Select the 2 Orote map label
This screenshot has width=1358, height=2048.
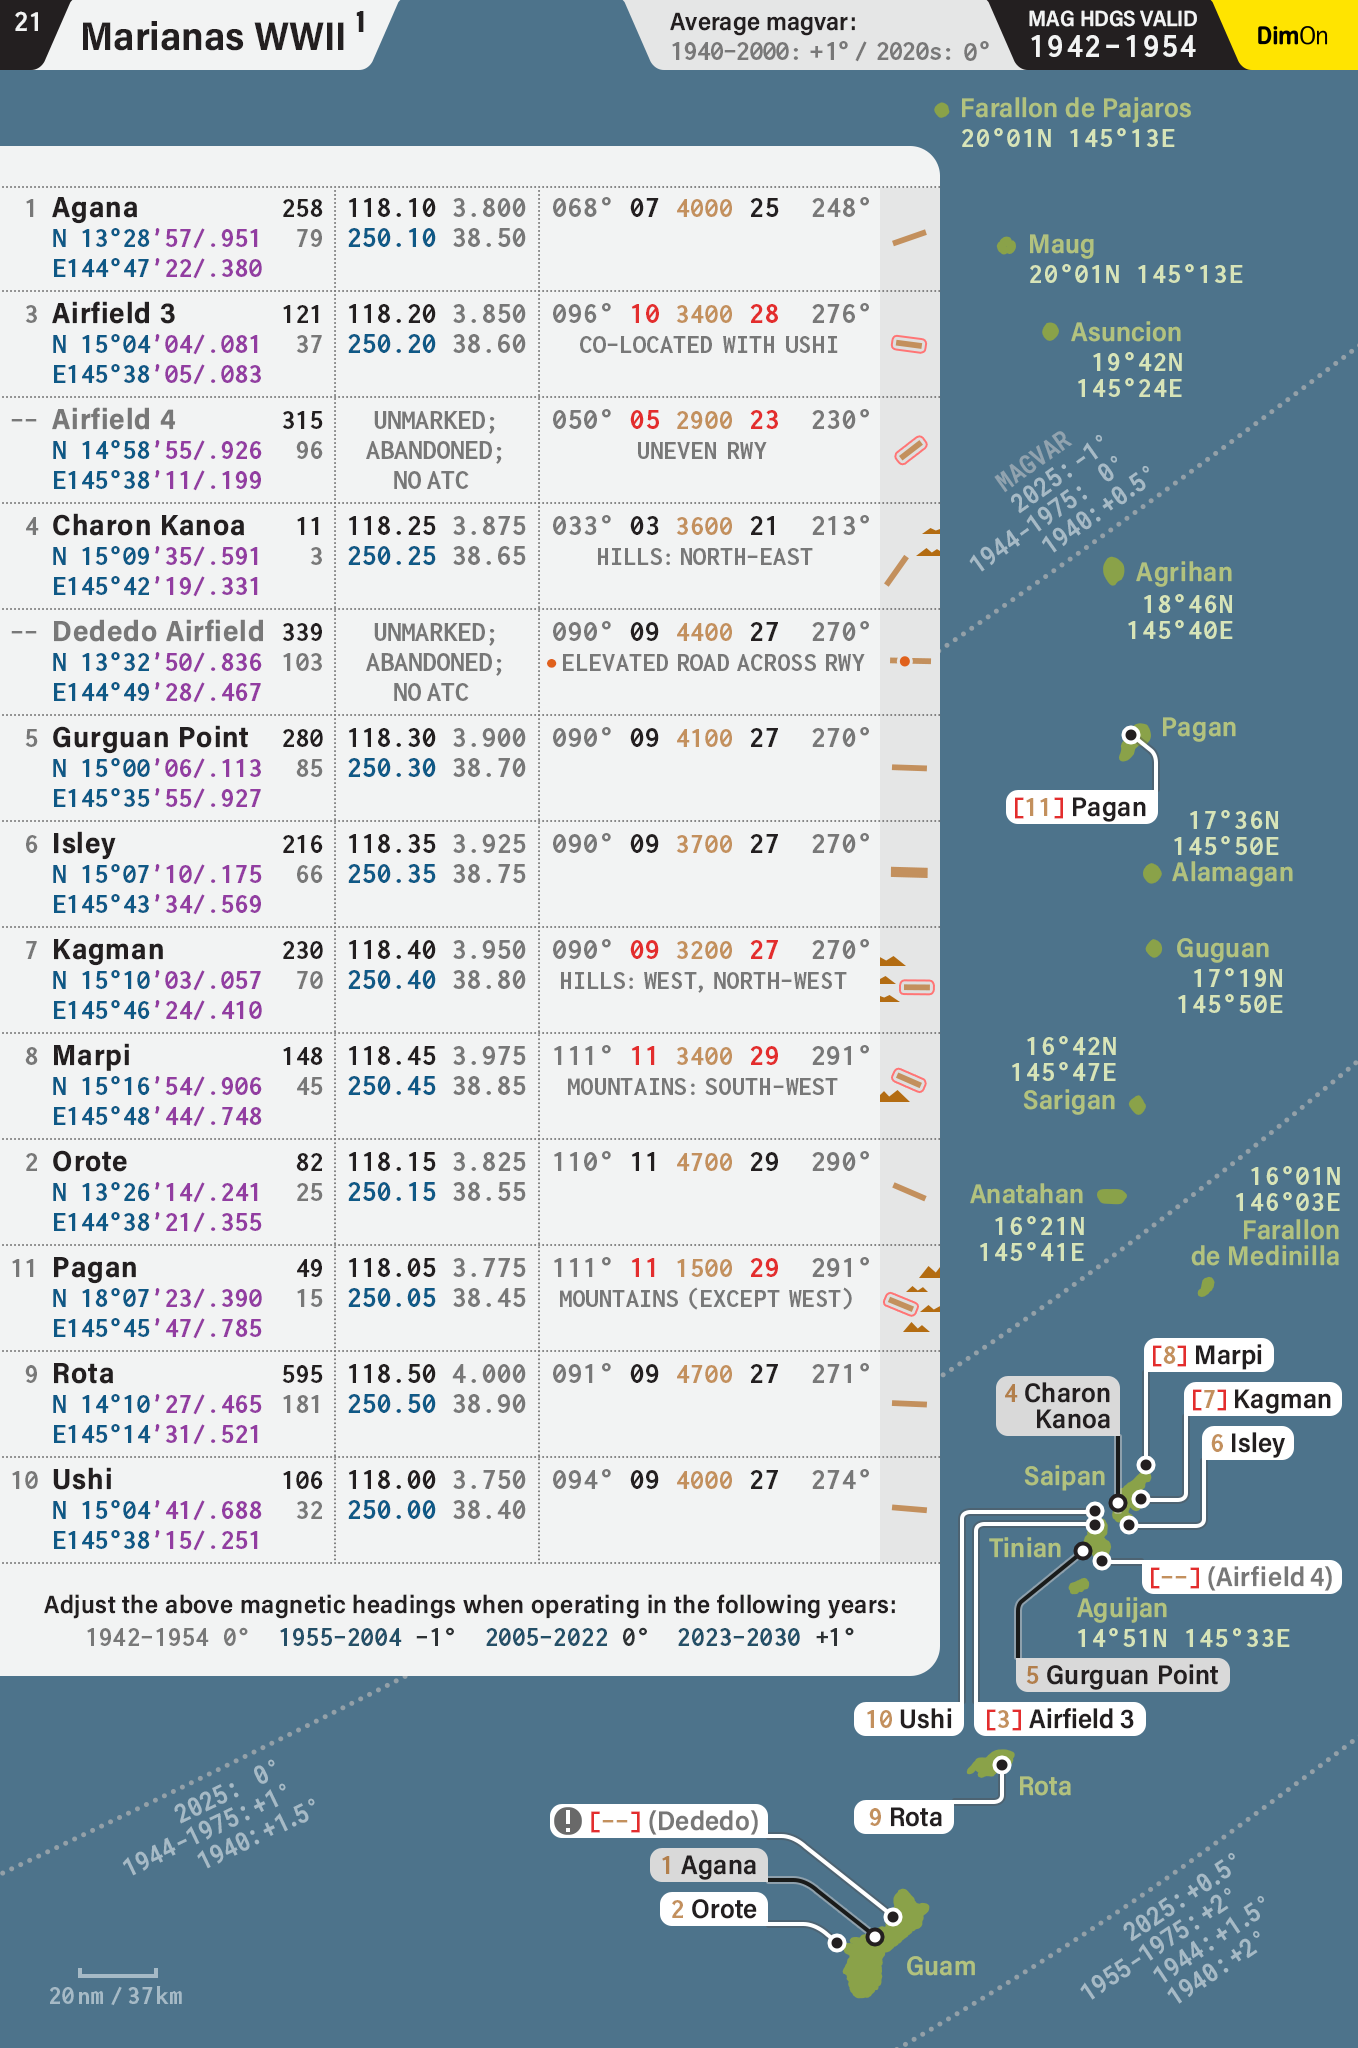click(714, 1909)
